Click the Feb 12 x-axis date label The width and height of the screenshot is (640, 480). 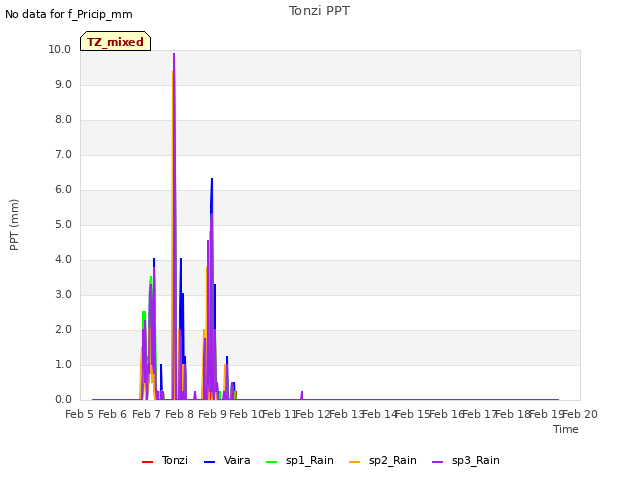(313, 414)
